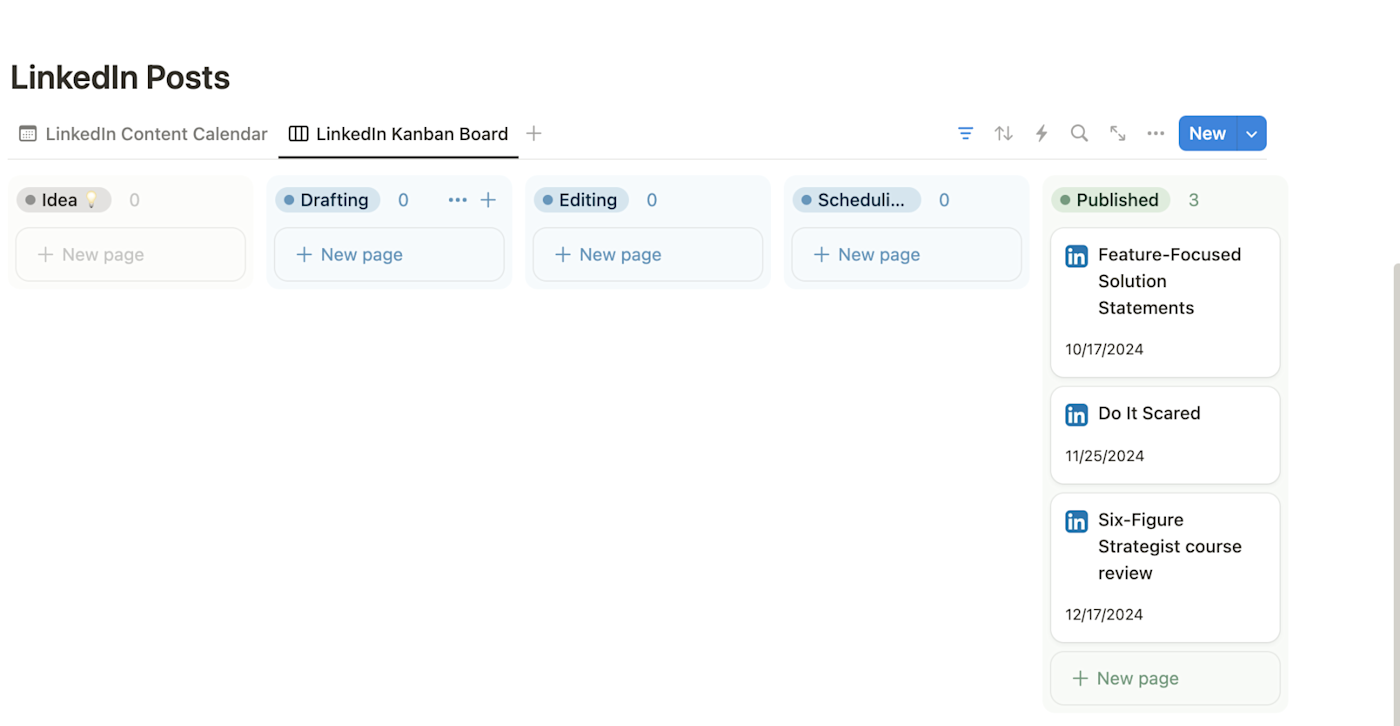The height and width of the screenshot is (726, 1400).
Task: Open the Do It Scared card
Action: tap(1165, 435)
